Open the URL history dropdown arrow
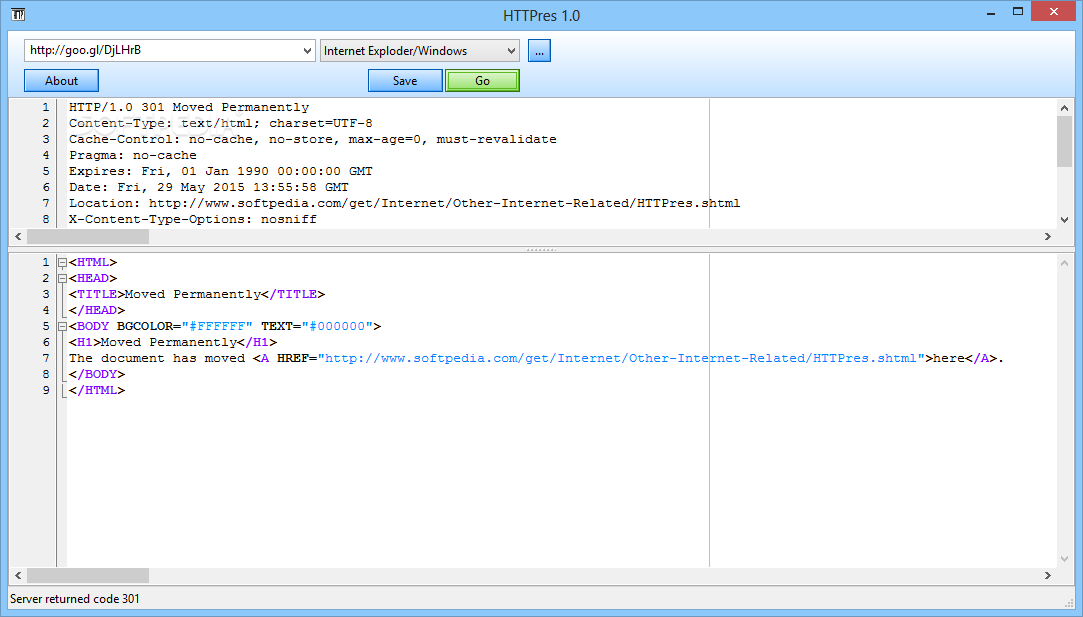 point(307,50)
